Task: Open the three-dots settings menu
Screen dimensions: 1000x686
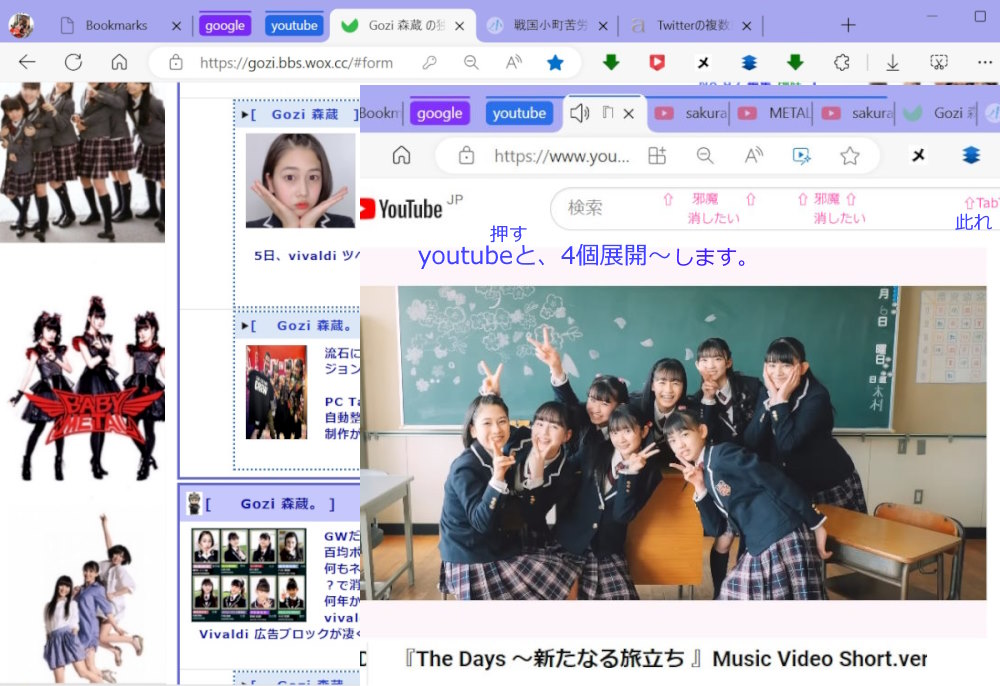Action: coord(984,62)
